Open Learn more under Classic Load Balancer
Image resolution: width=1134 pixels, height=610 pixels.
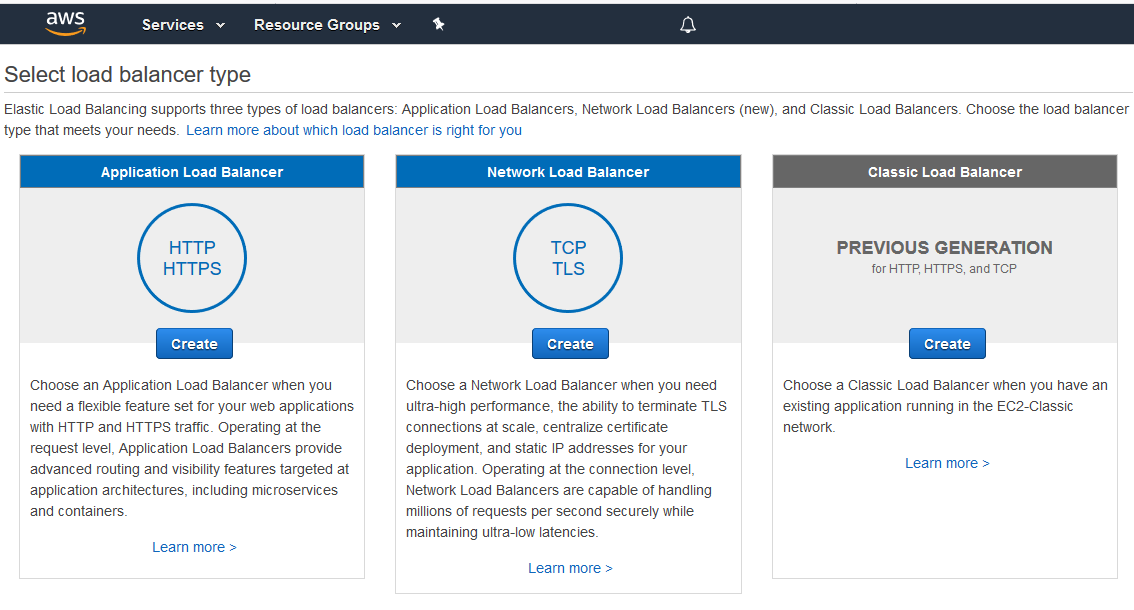tap(947, 463)
